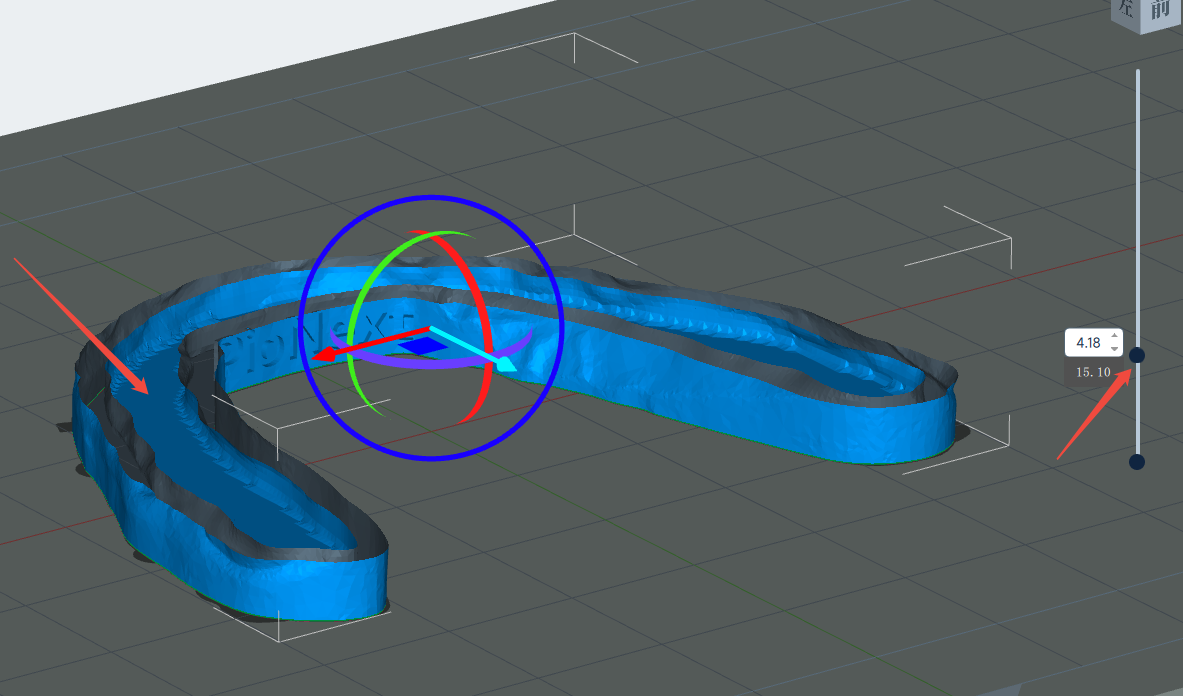Click the bottom layer slider handle
The image size is (1183, 696).
coord(1137,461)
